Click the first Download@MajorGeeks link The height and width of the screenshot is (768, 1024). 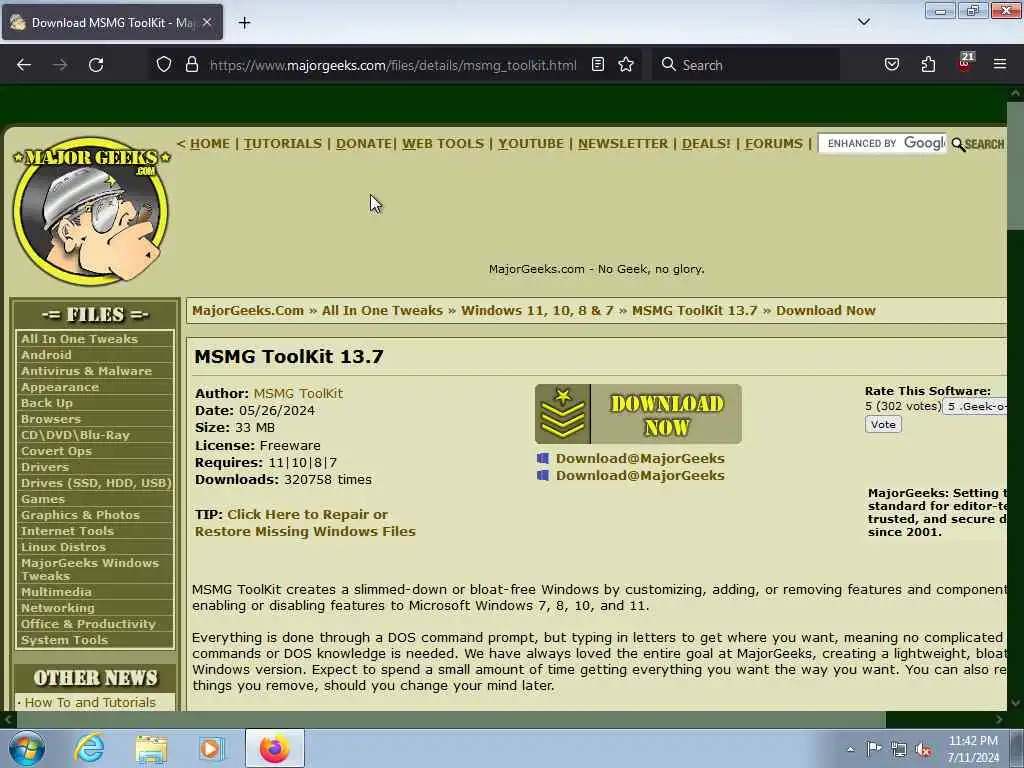click(x=640, y=458)
